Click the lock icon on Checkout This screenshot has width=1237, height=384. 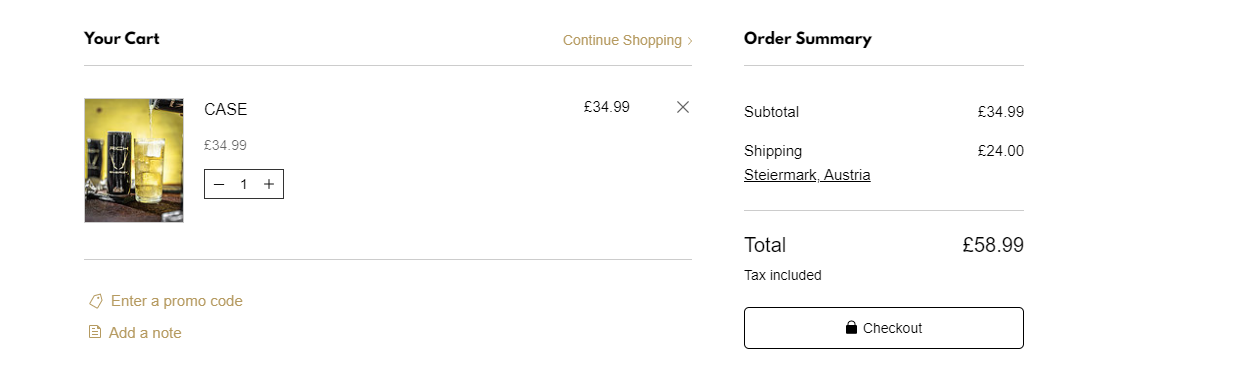pyautogui.click(x=851, y=327)
